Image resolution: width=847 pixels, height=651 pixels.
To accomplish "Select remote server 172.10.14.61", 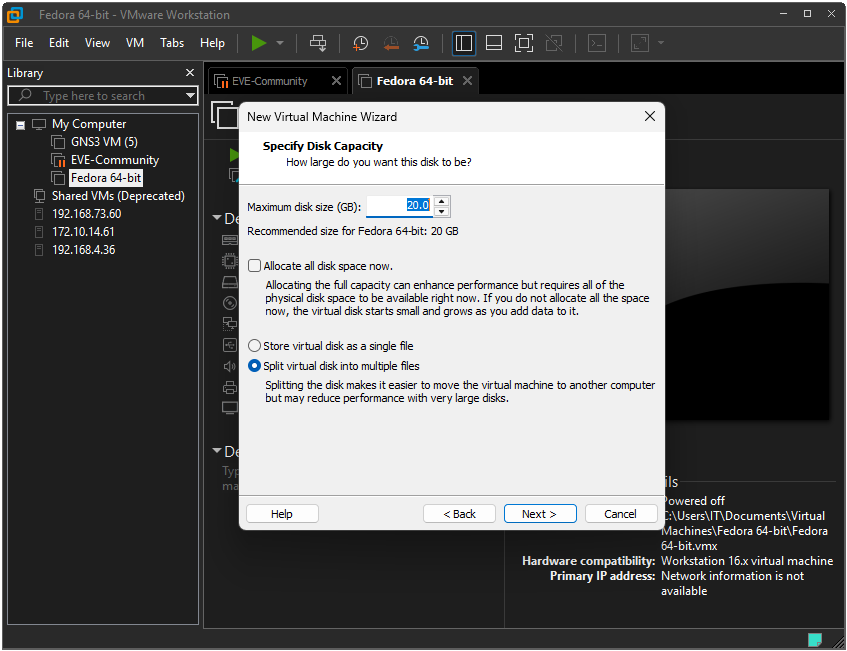I will (83, 232).
